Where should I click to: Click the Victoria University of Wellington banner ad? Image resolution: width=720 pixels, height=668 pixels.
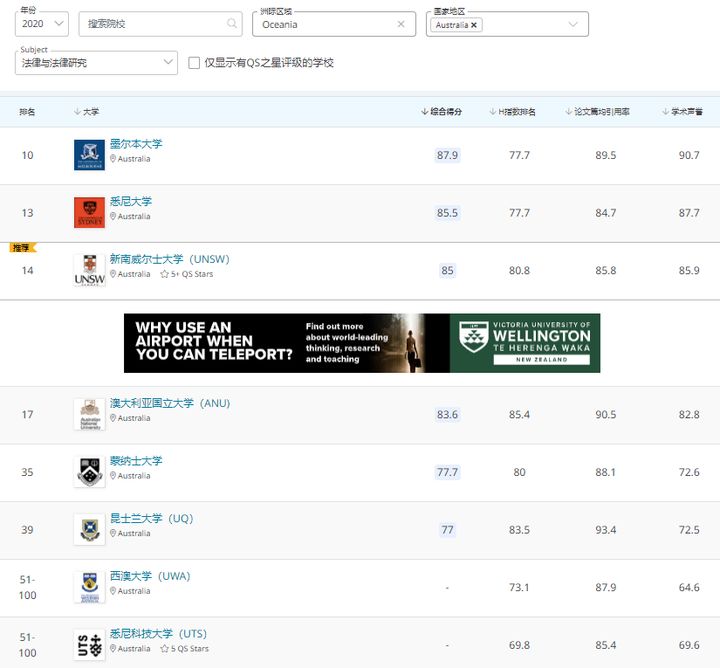coord(362,343)
